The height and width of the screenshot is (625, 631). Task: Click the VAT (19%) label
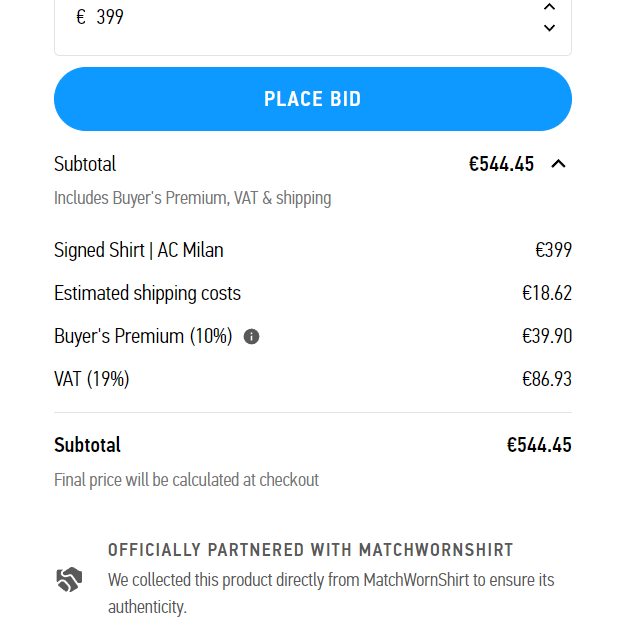coord(92,379)
